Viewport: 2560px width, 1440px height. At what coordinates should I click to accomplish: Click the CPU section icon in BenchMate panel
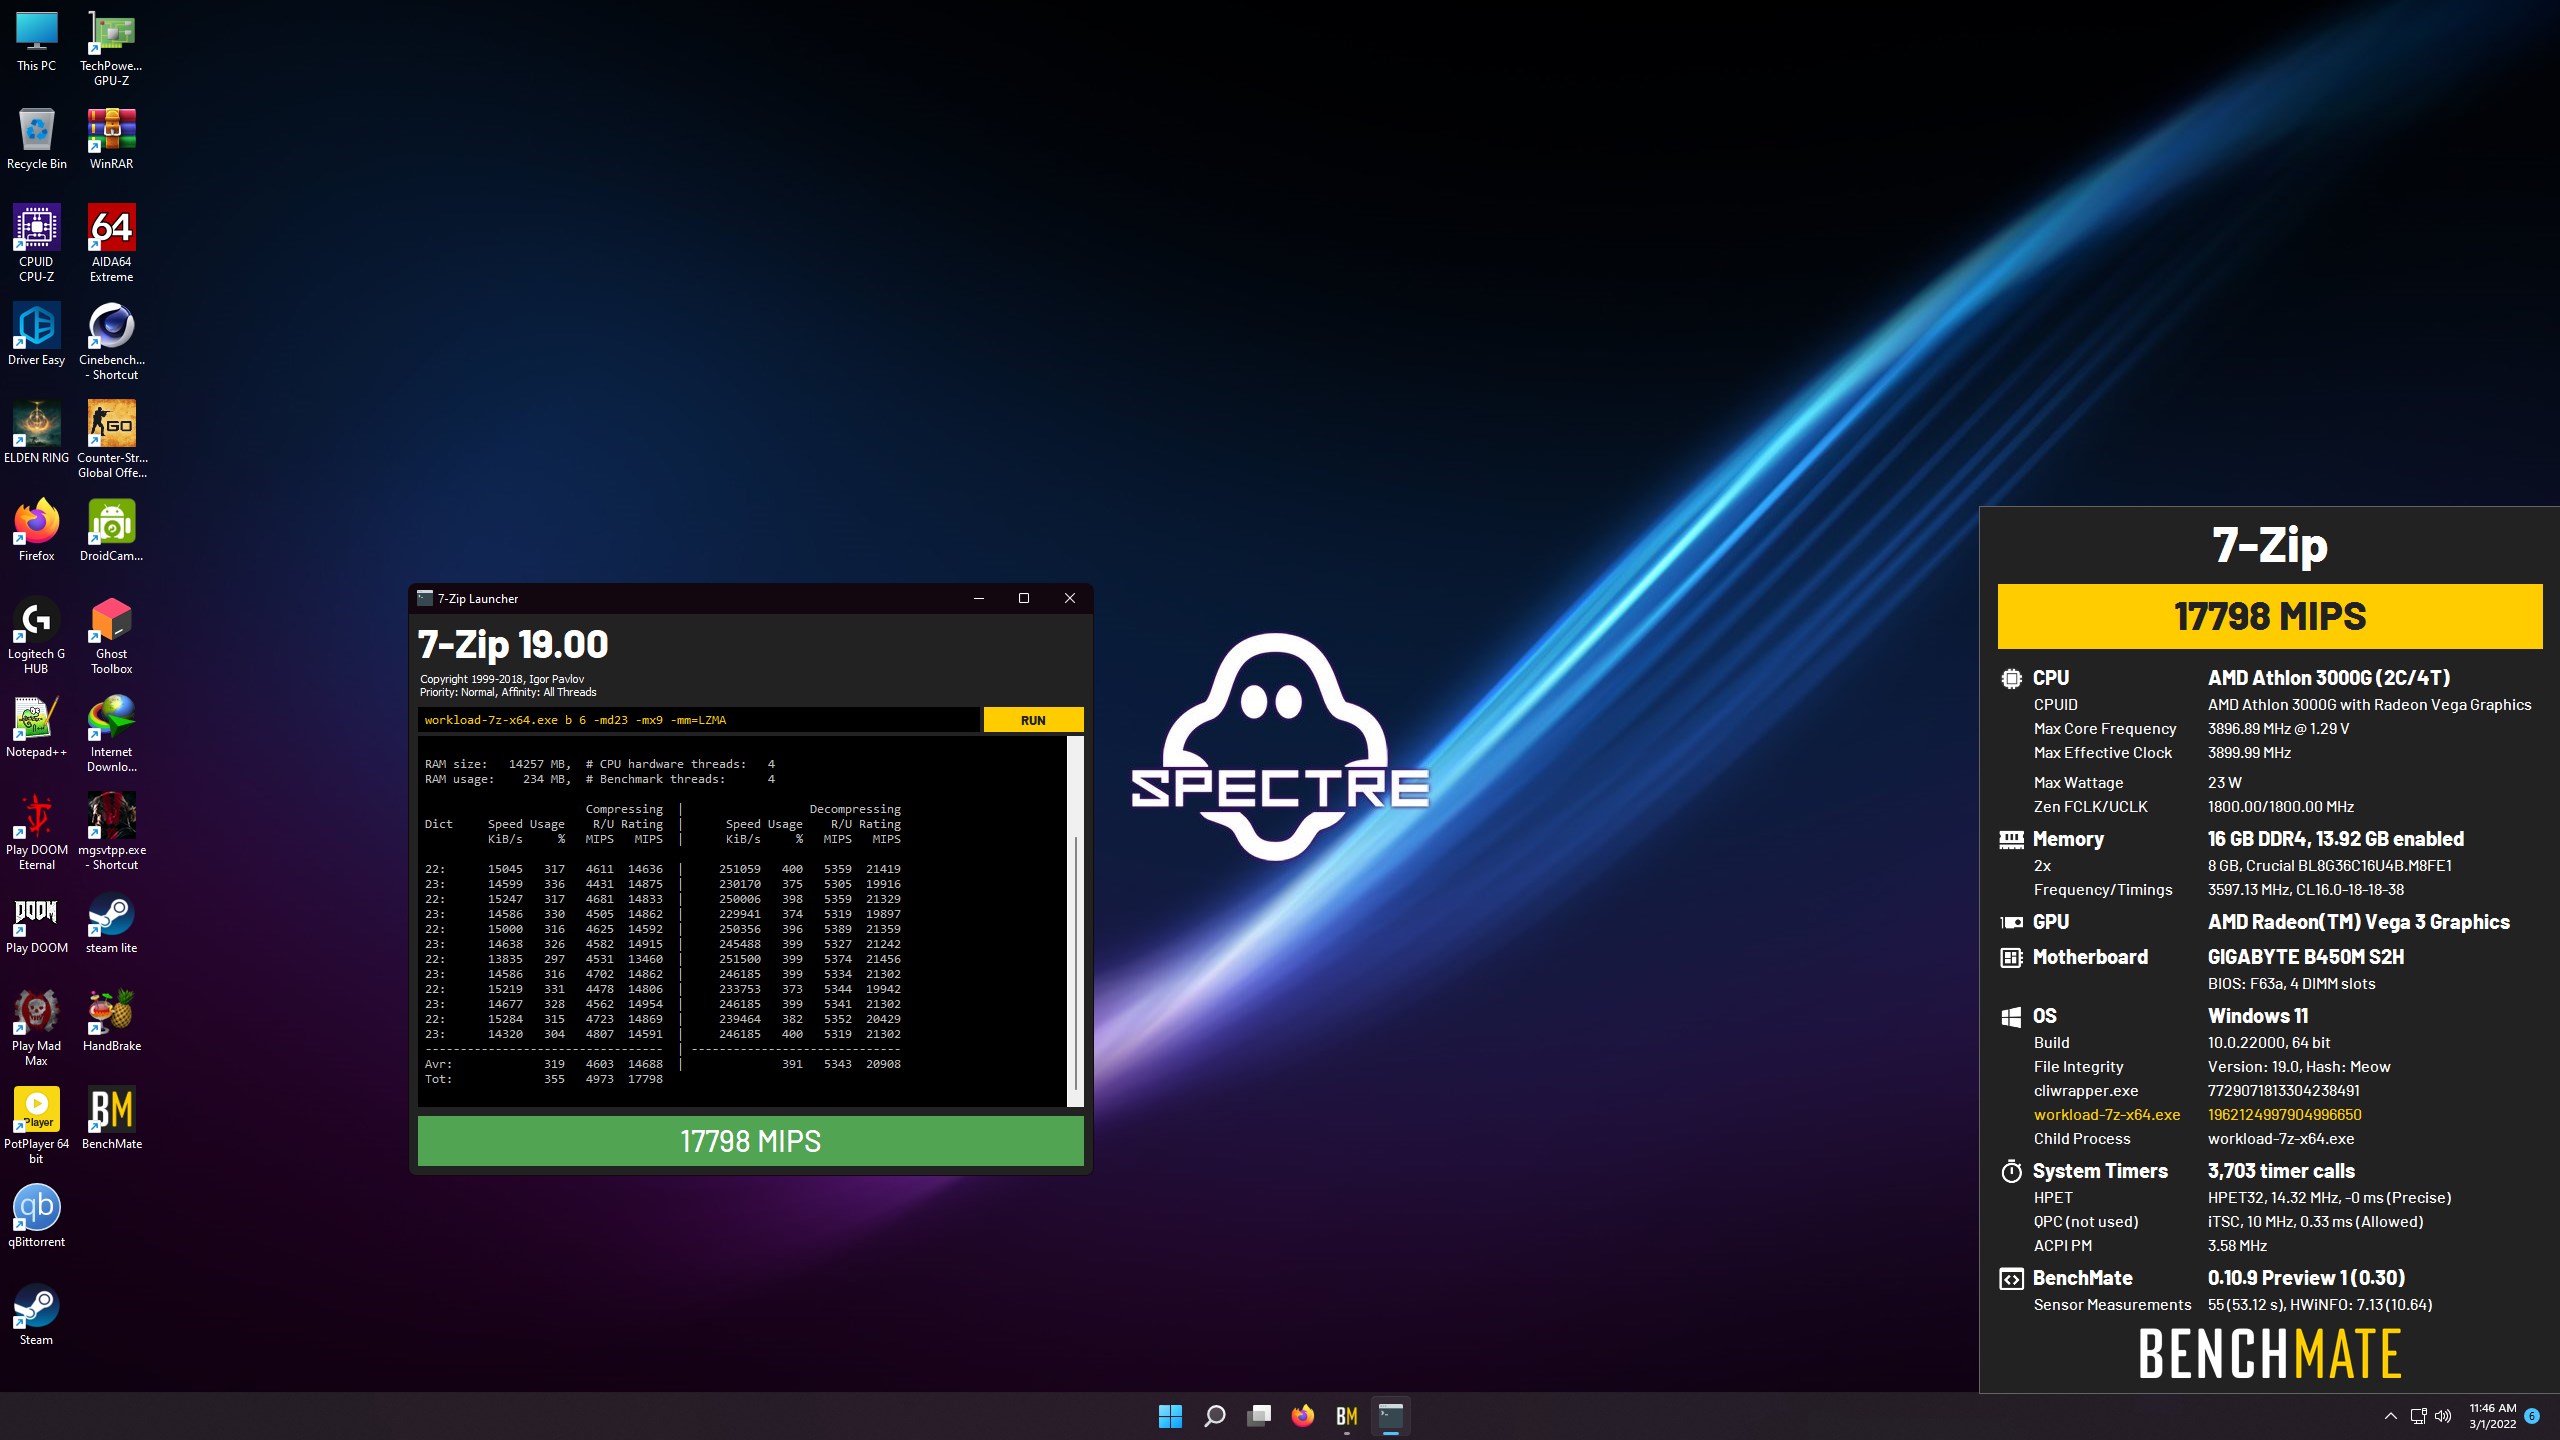pyautogui.click(x=2011, y=678)
